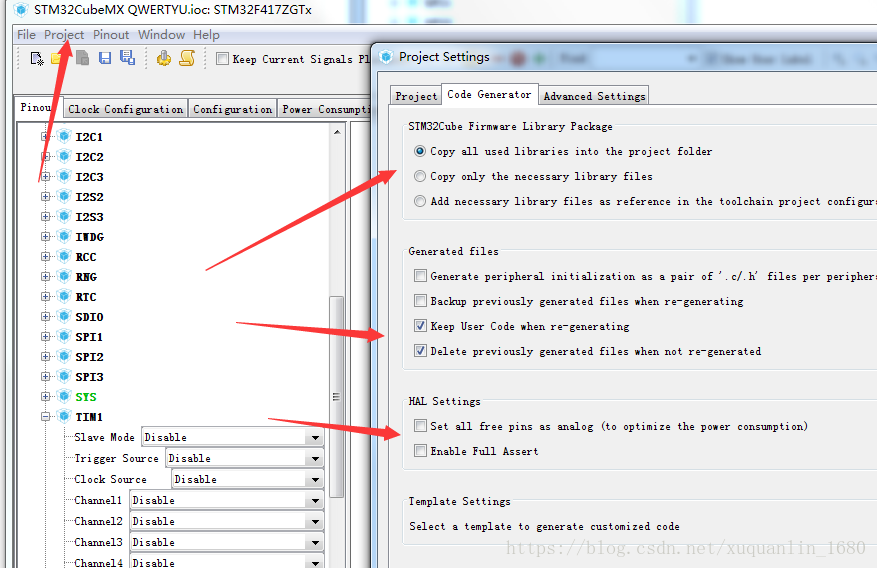Click the Generate Report scroll icon

click(187, 58)
